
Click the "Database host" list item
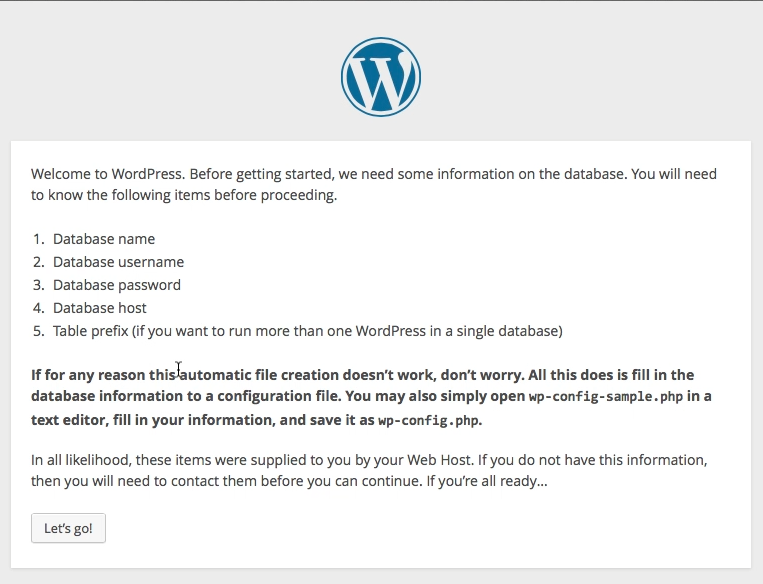point(100,308)
